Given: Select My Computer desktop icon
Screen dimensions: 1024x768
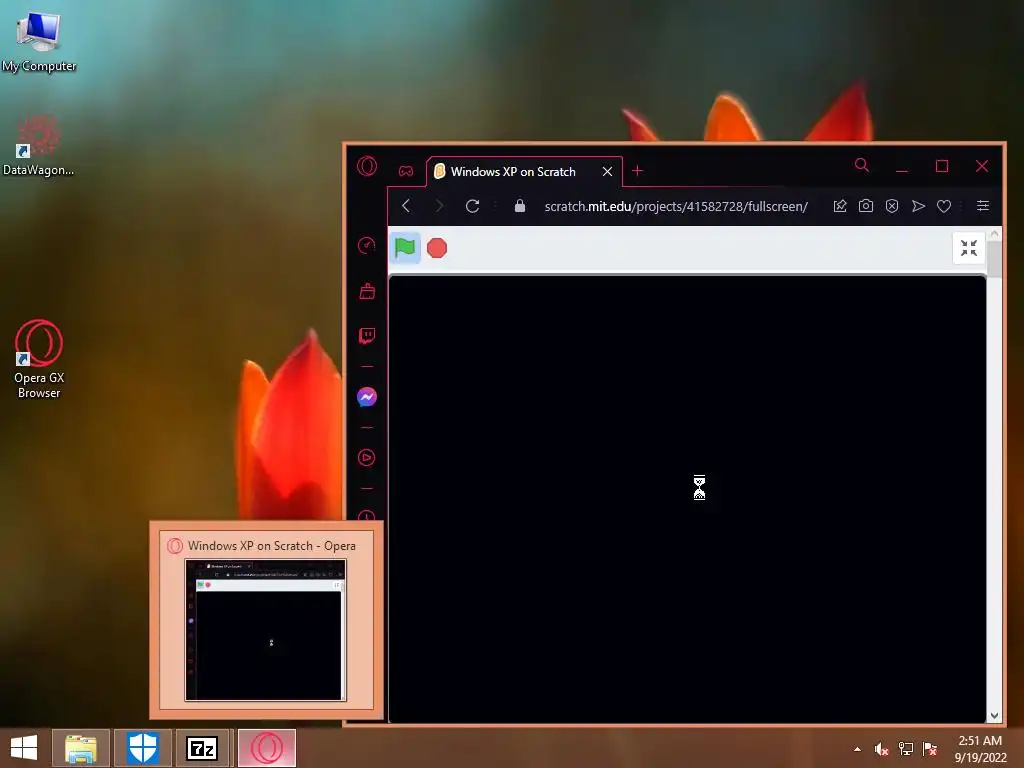Looking at the screenshot, I should pyautogui.click(x=39, y=41).
